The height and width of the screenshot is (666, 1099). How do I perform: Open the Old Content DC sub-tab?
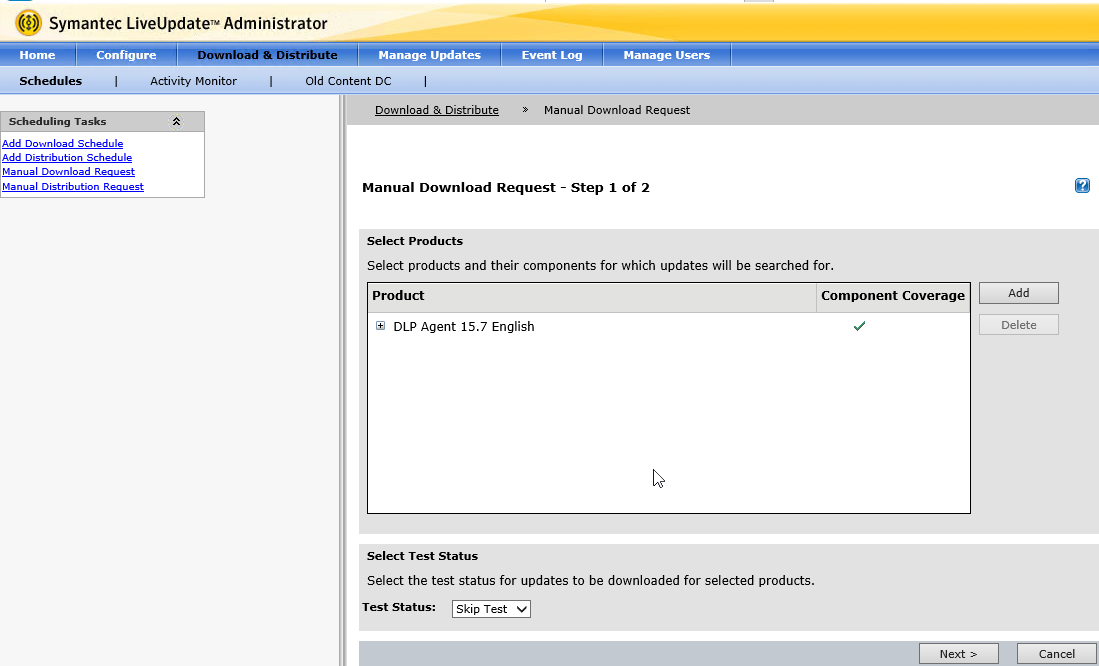348,81
